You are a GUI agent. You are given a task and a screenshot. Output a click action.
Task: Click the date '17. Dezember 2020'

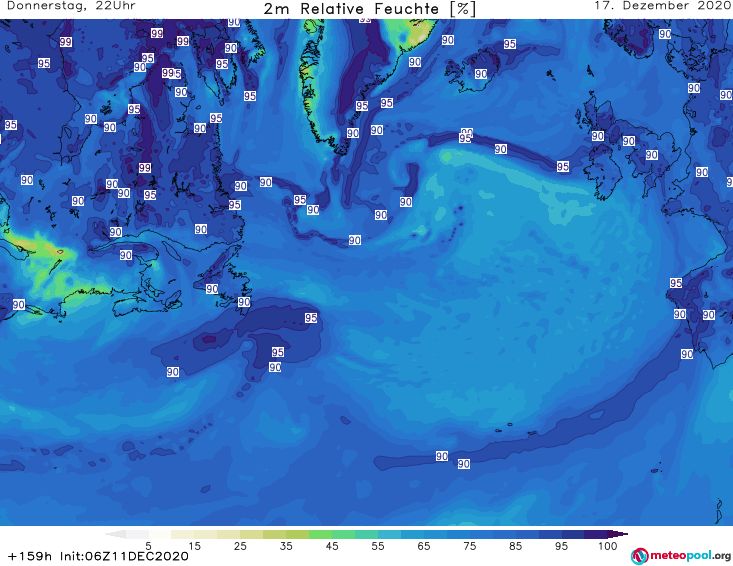click(663, 6)
